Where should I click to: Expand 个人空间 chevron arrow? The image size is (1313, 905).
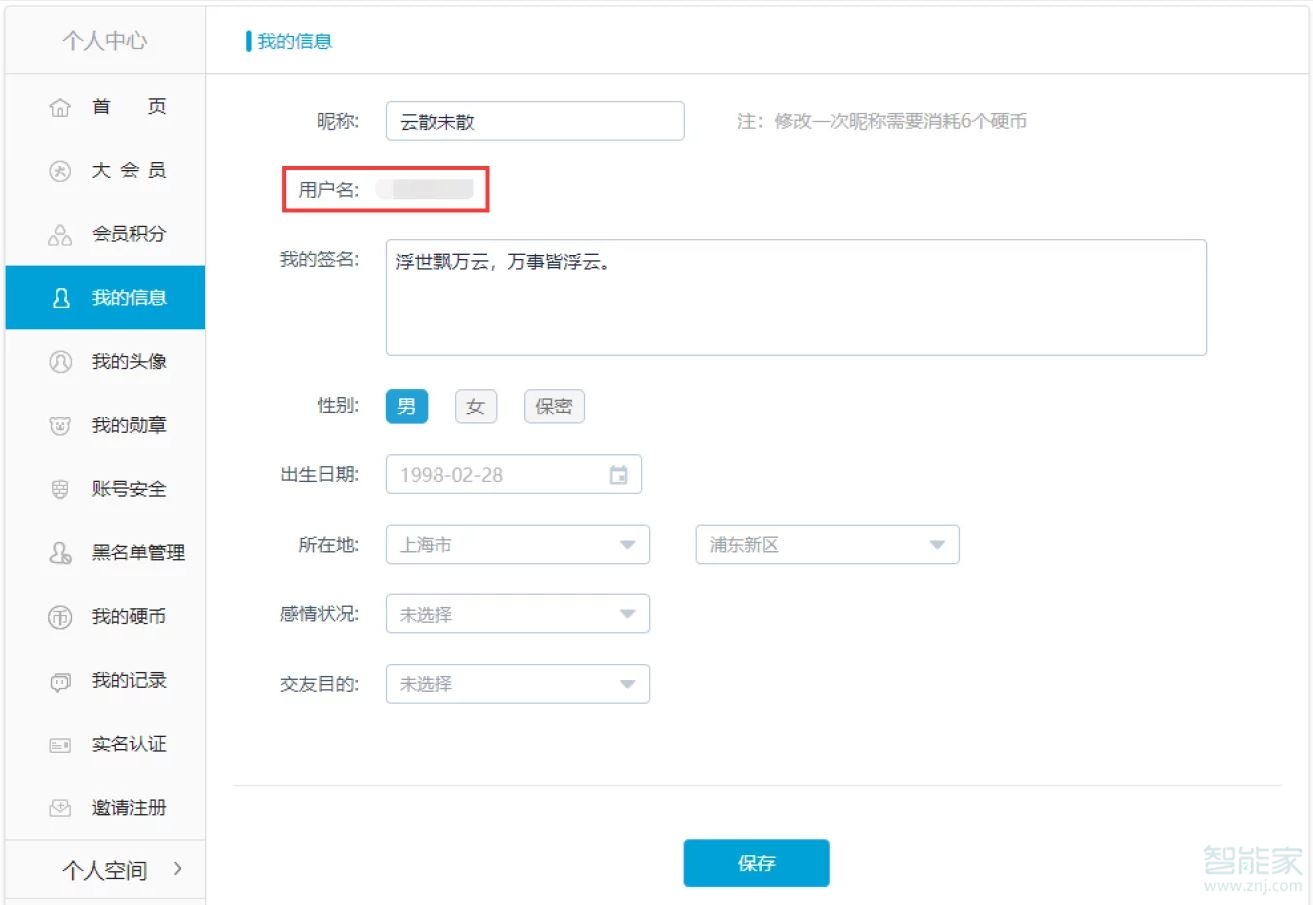pyautogui.click(x=178, y=869)
